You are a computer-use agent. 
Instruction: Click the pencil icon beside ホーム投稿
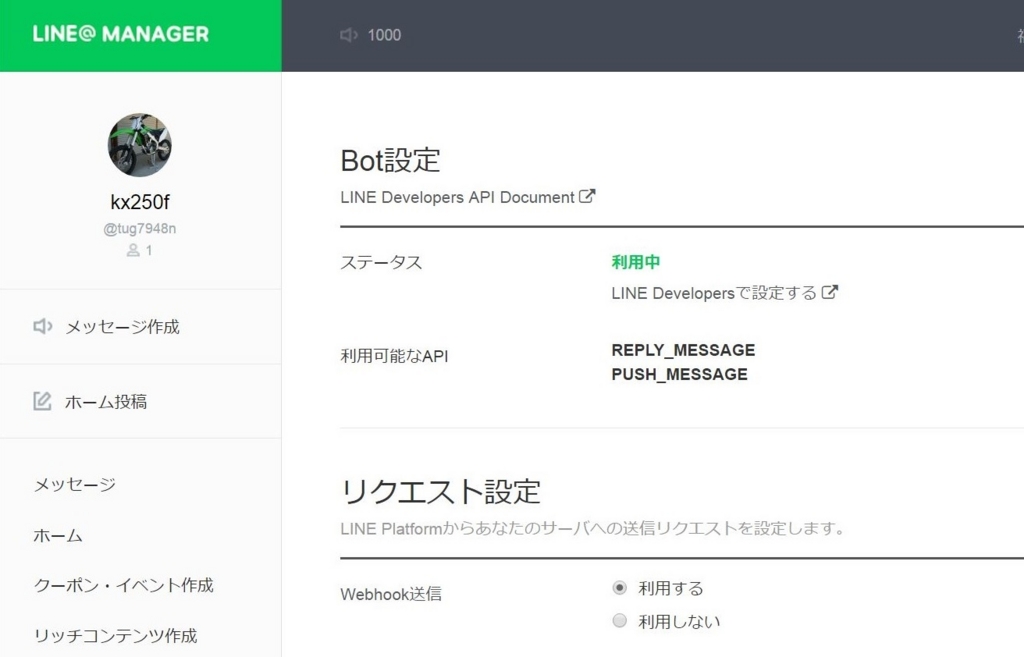42,401
